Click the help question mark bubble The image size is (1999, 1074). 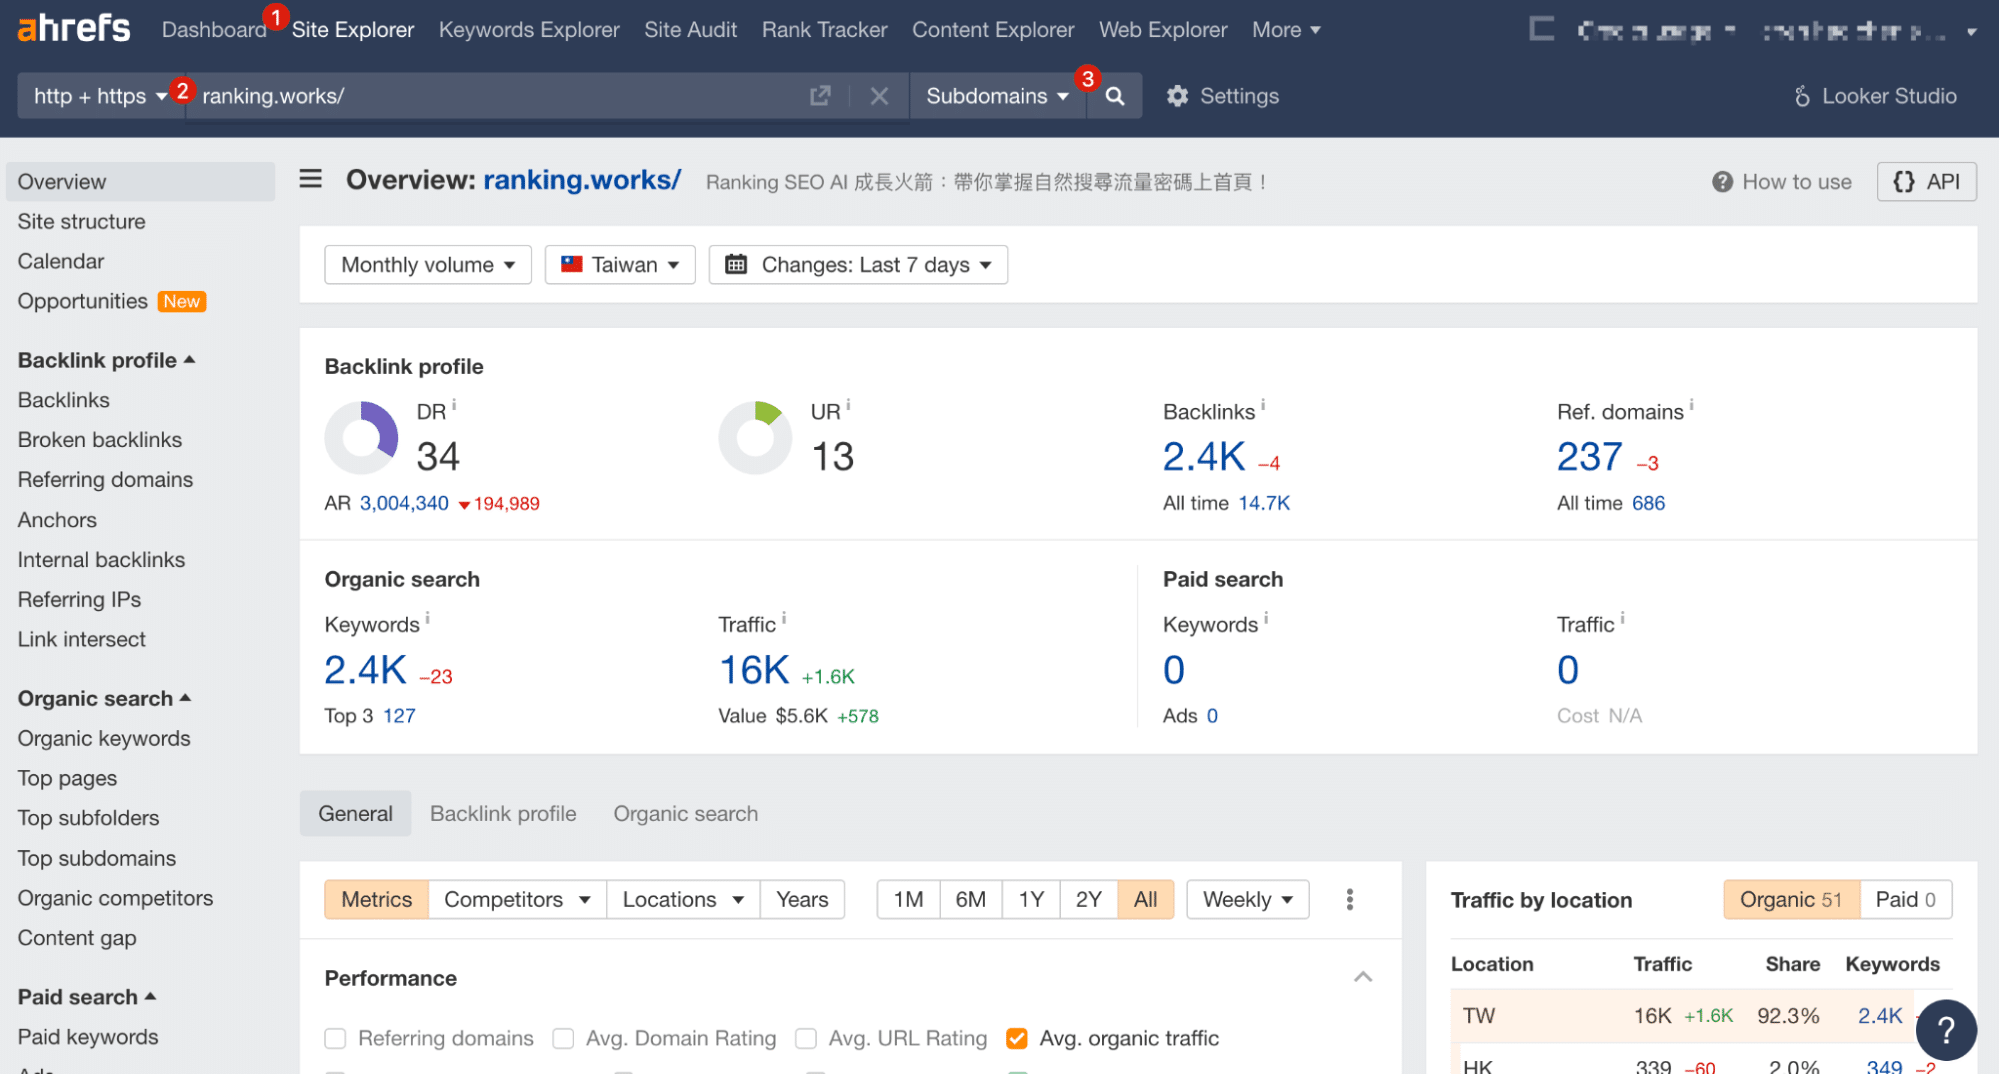(1945, 1029)
